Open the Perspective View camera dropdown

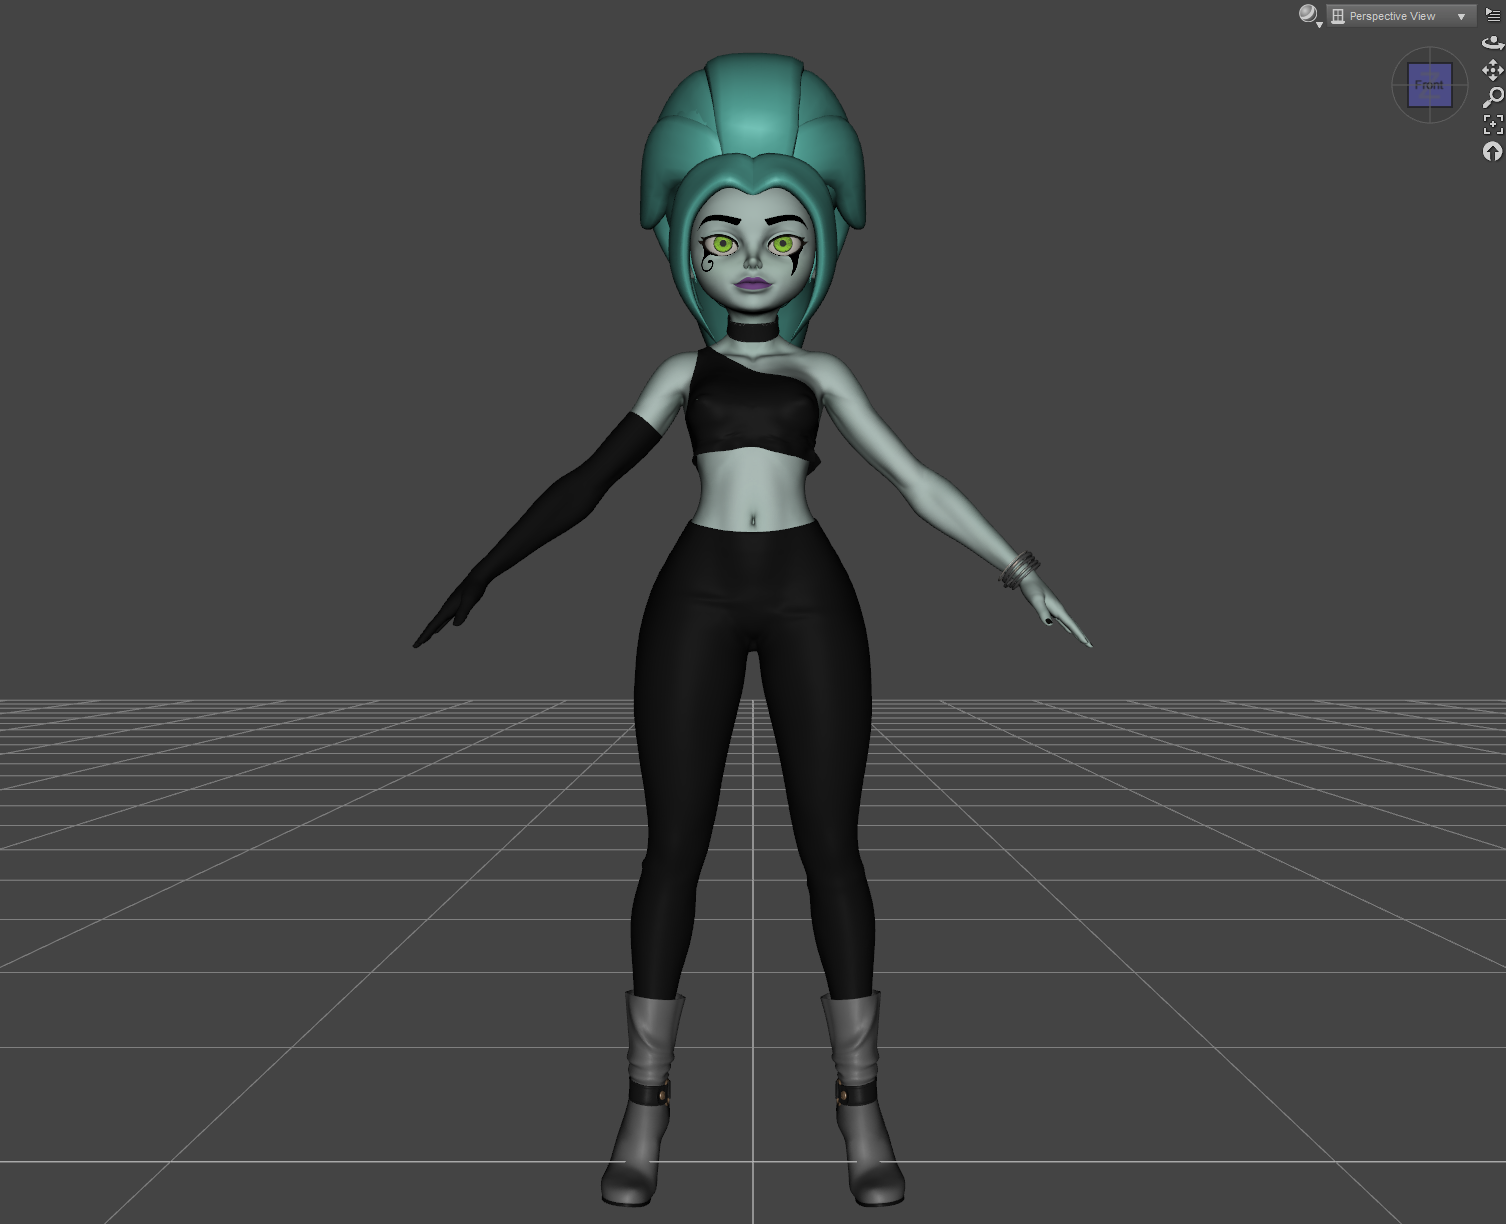click(x=1401, y=16)
